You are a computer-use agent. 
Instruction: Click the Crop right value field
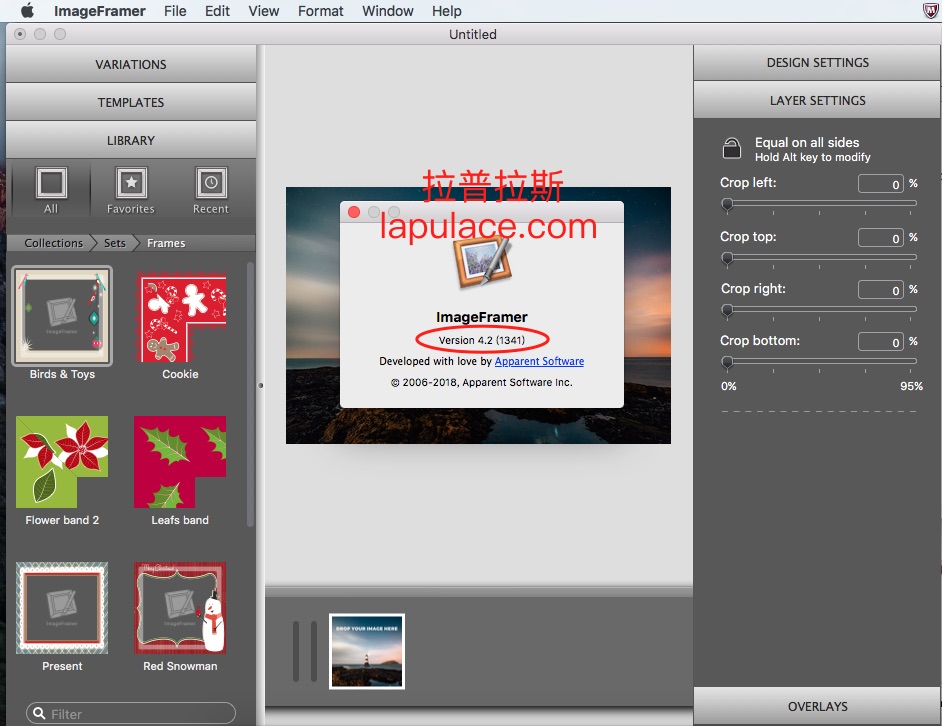(x=881, y=290)
